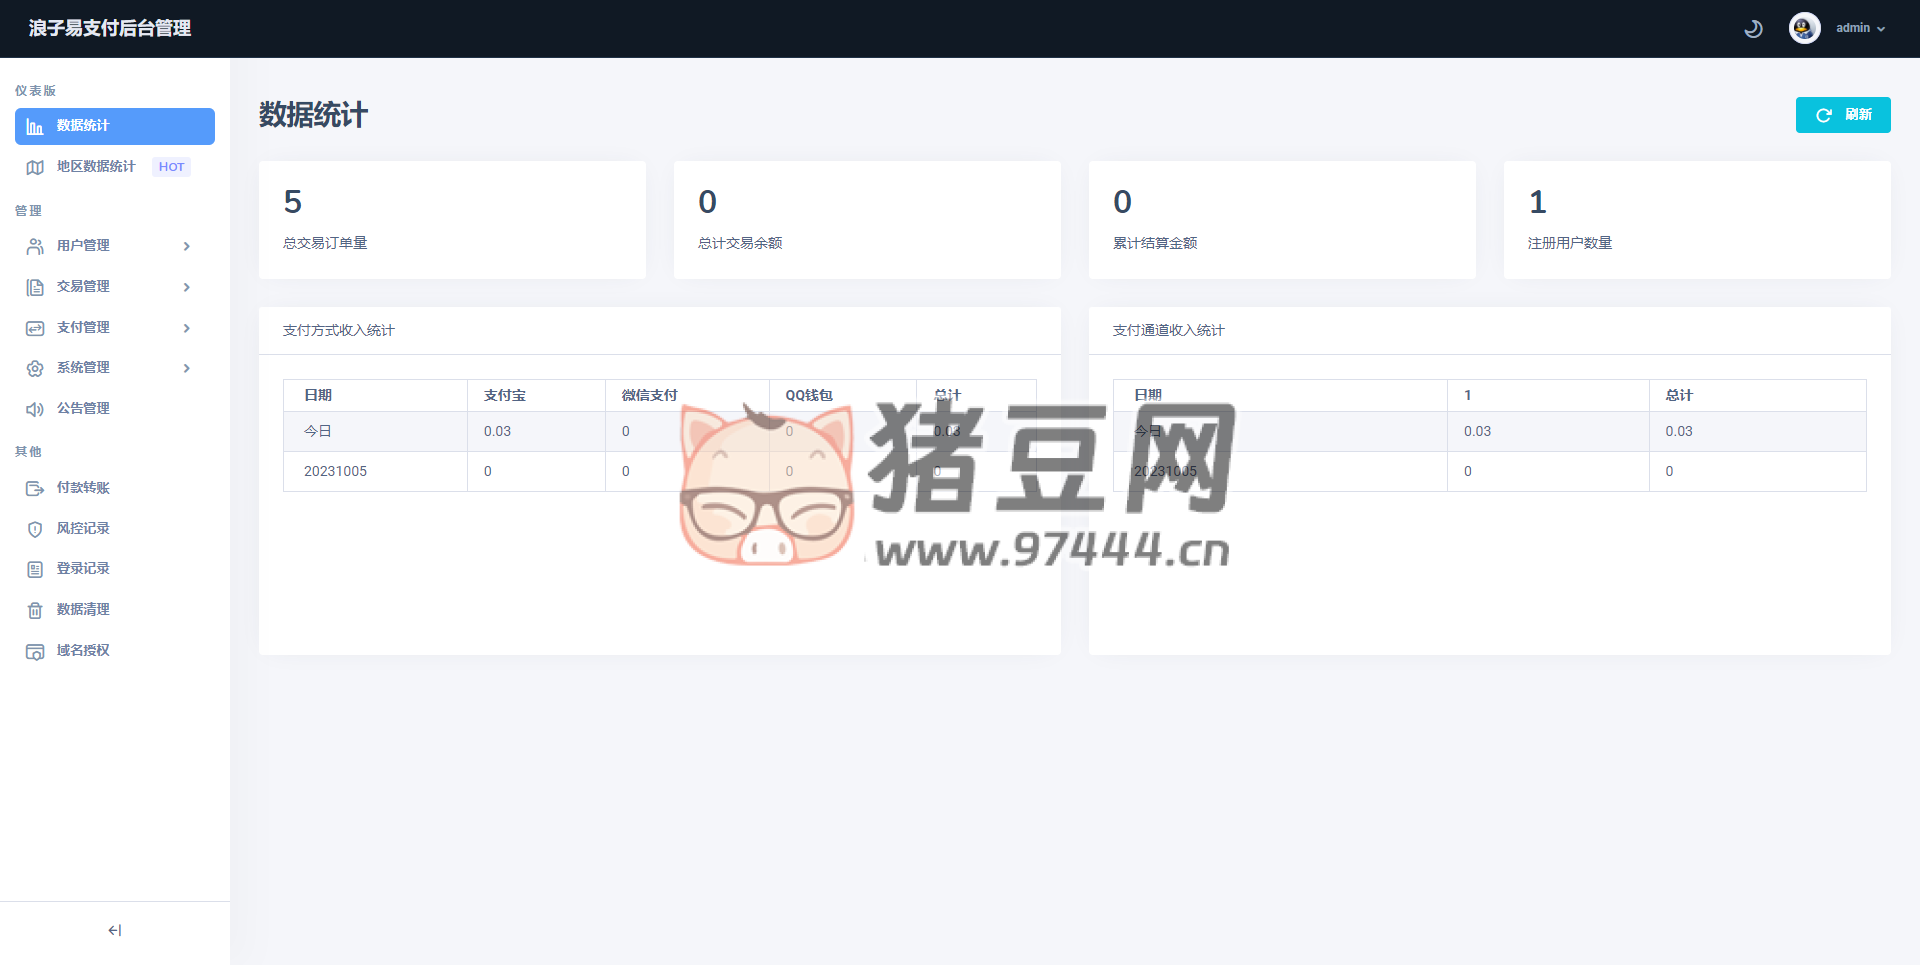Select the 数据统计 bar chart icon
1920x965 pixels.
[35, 127]
